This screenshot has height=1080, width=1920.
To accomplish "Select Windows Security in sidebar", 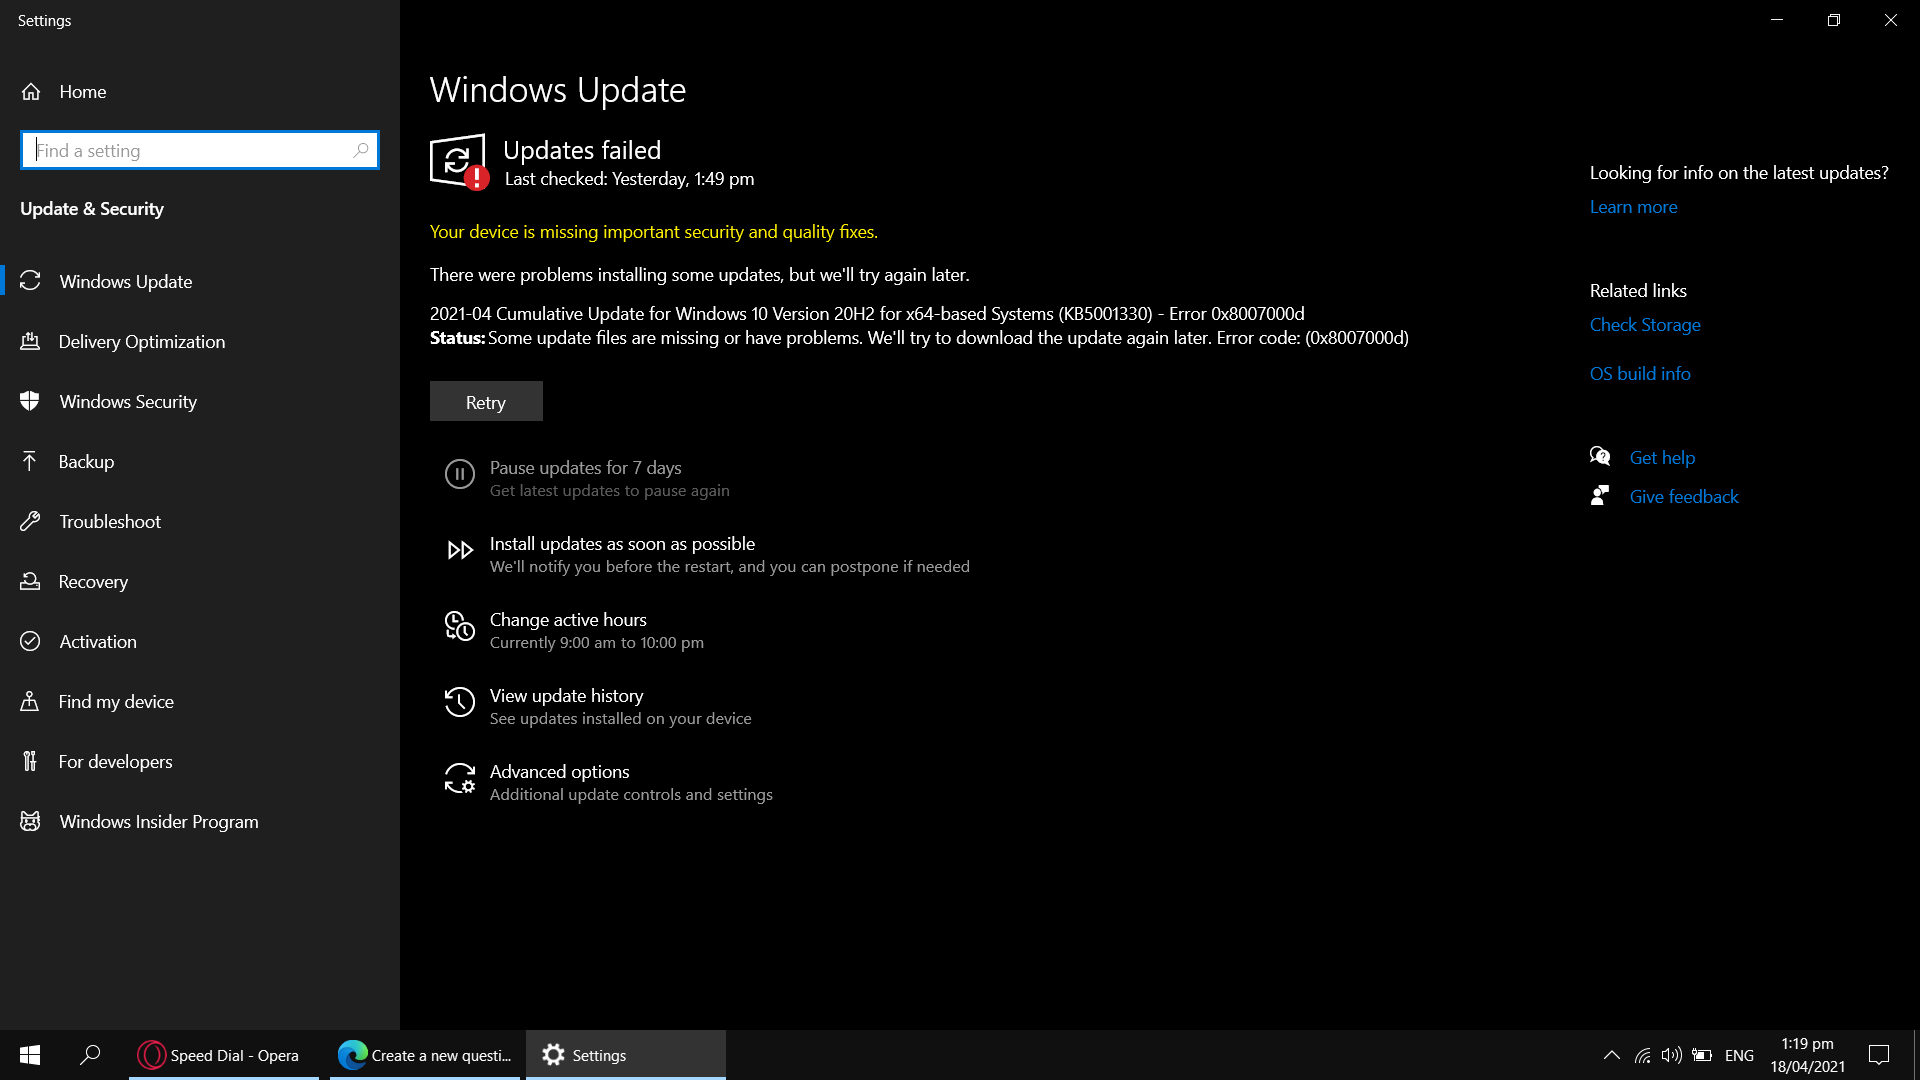I will coord(200,401).
